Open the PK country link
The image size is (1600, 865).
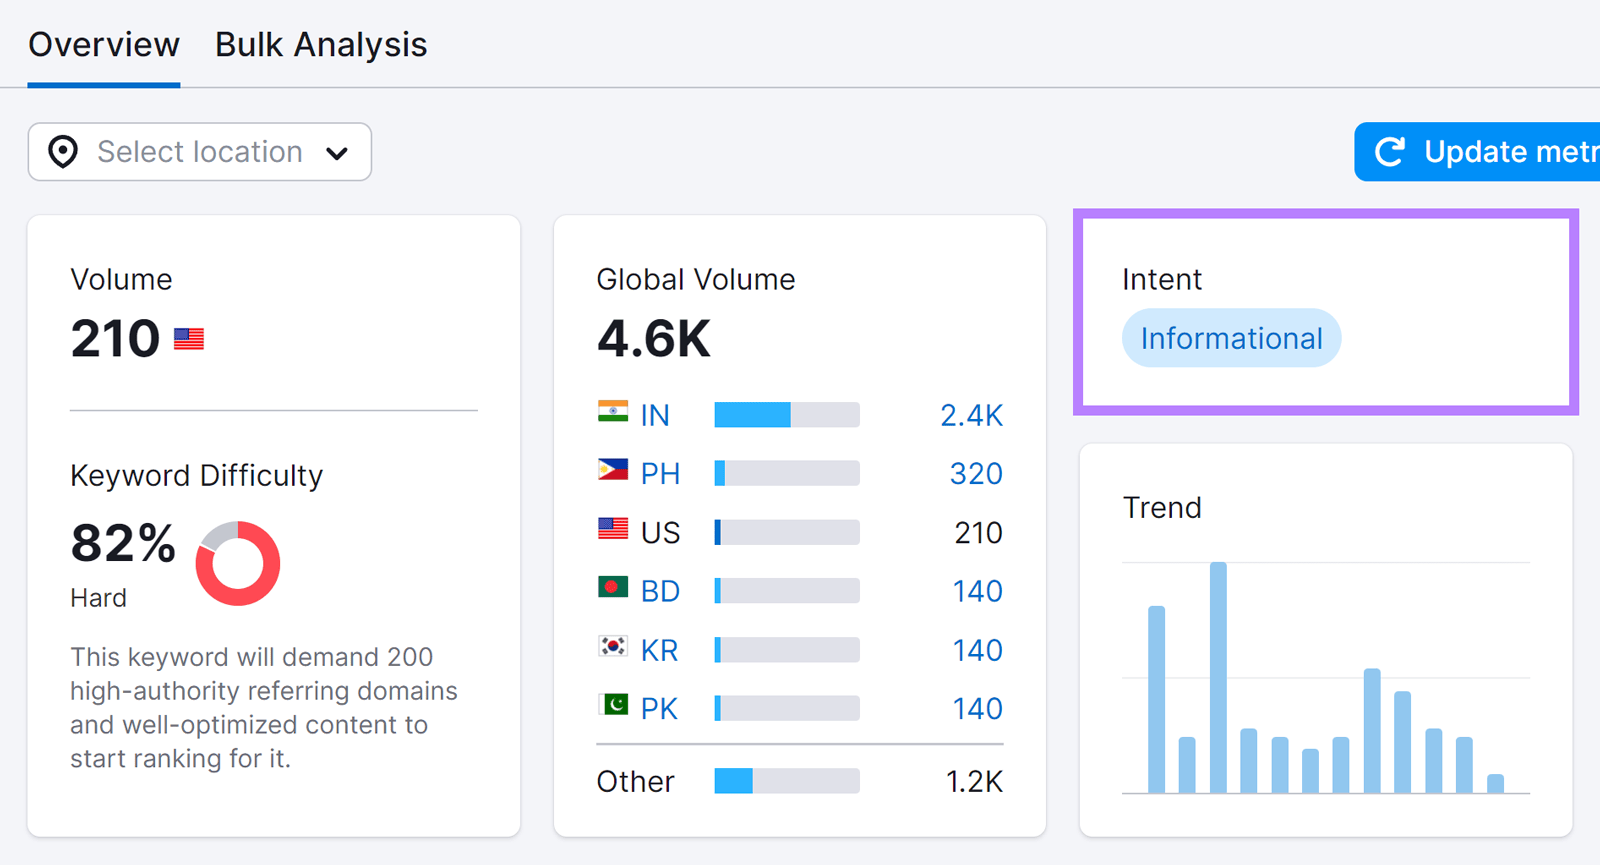pos(659,708)
